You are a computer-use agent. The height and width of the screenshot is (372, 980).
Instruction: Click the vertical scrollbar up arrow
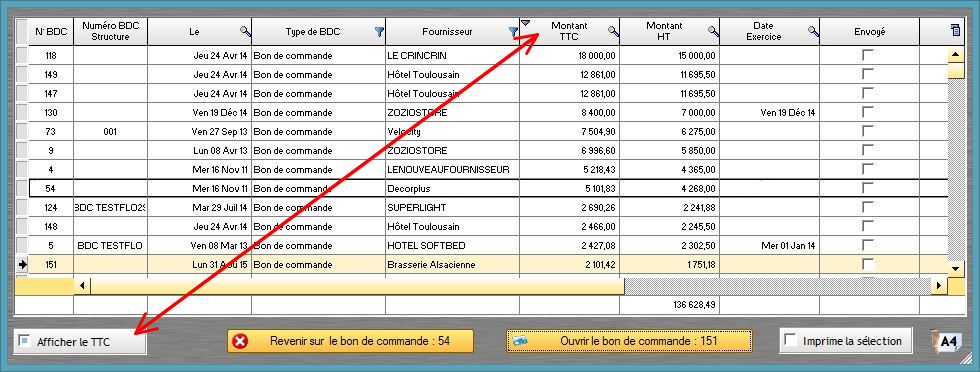pyautogui.click(x=955, y=54)
